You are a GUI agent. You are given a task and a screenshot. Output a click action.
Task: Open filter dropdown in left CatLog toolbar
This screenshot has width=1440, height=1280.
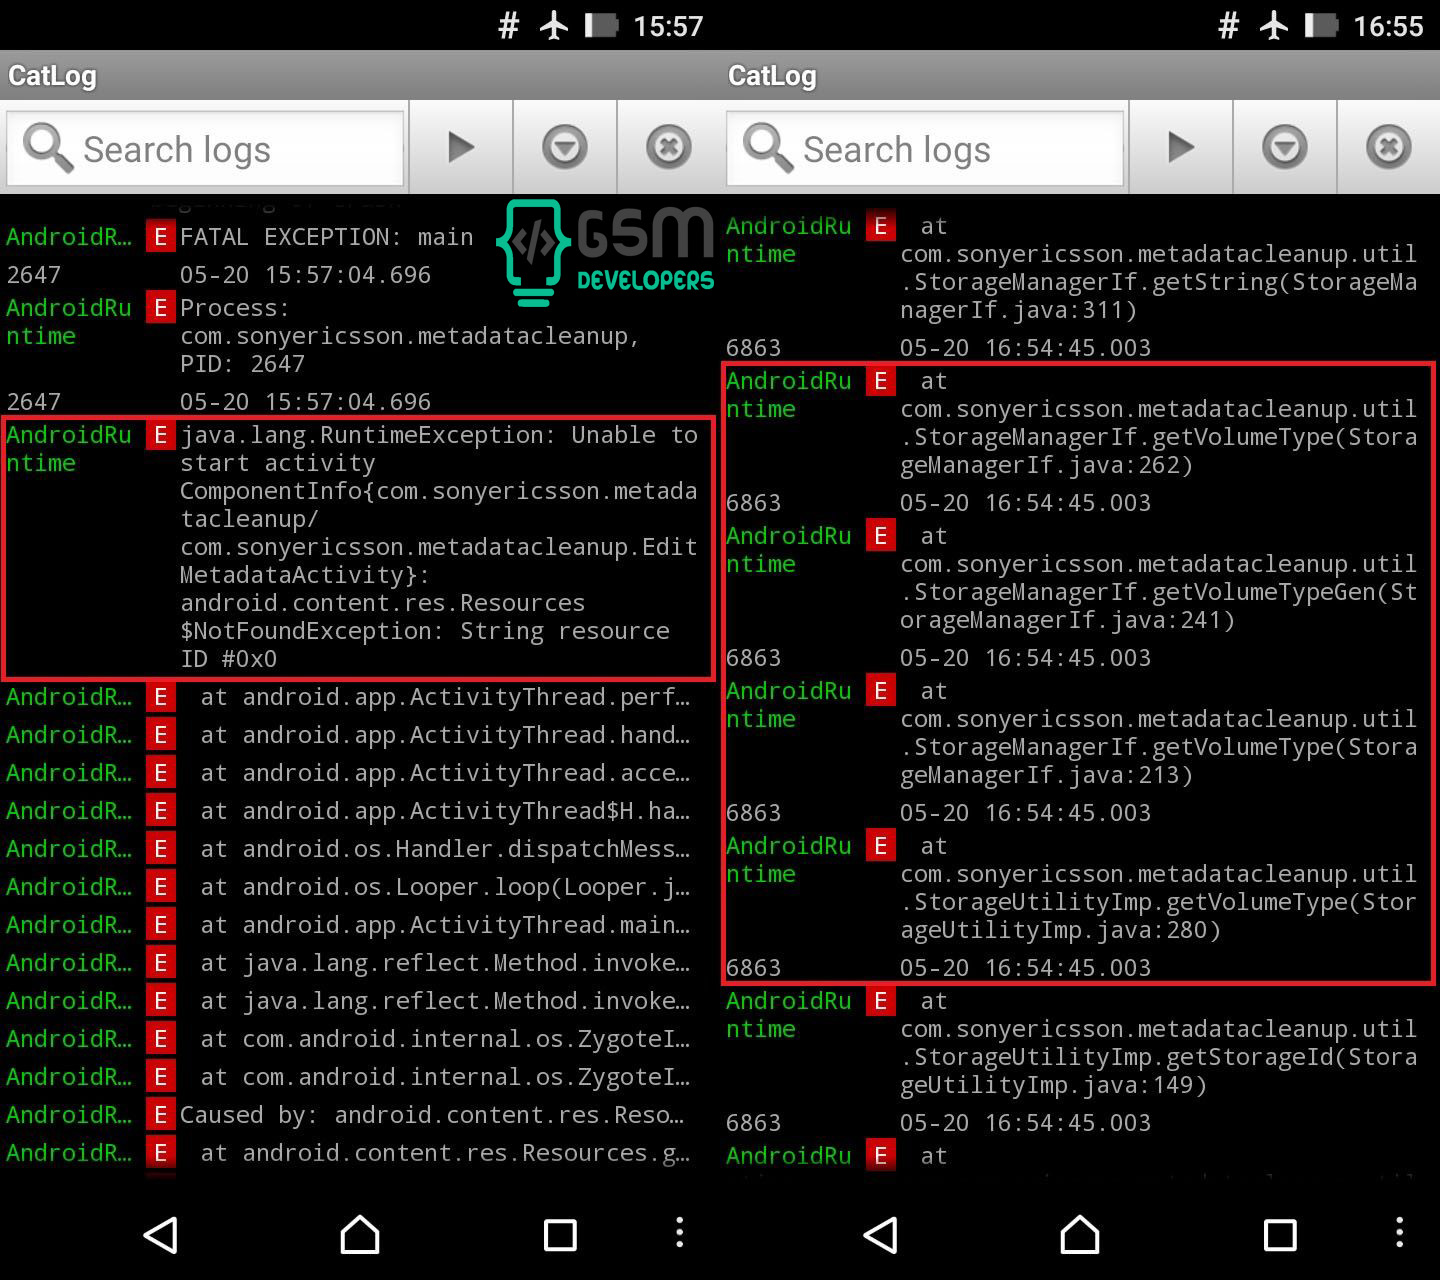pos(565,148)
